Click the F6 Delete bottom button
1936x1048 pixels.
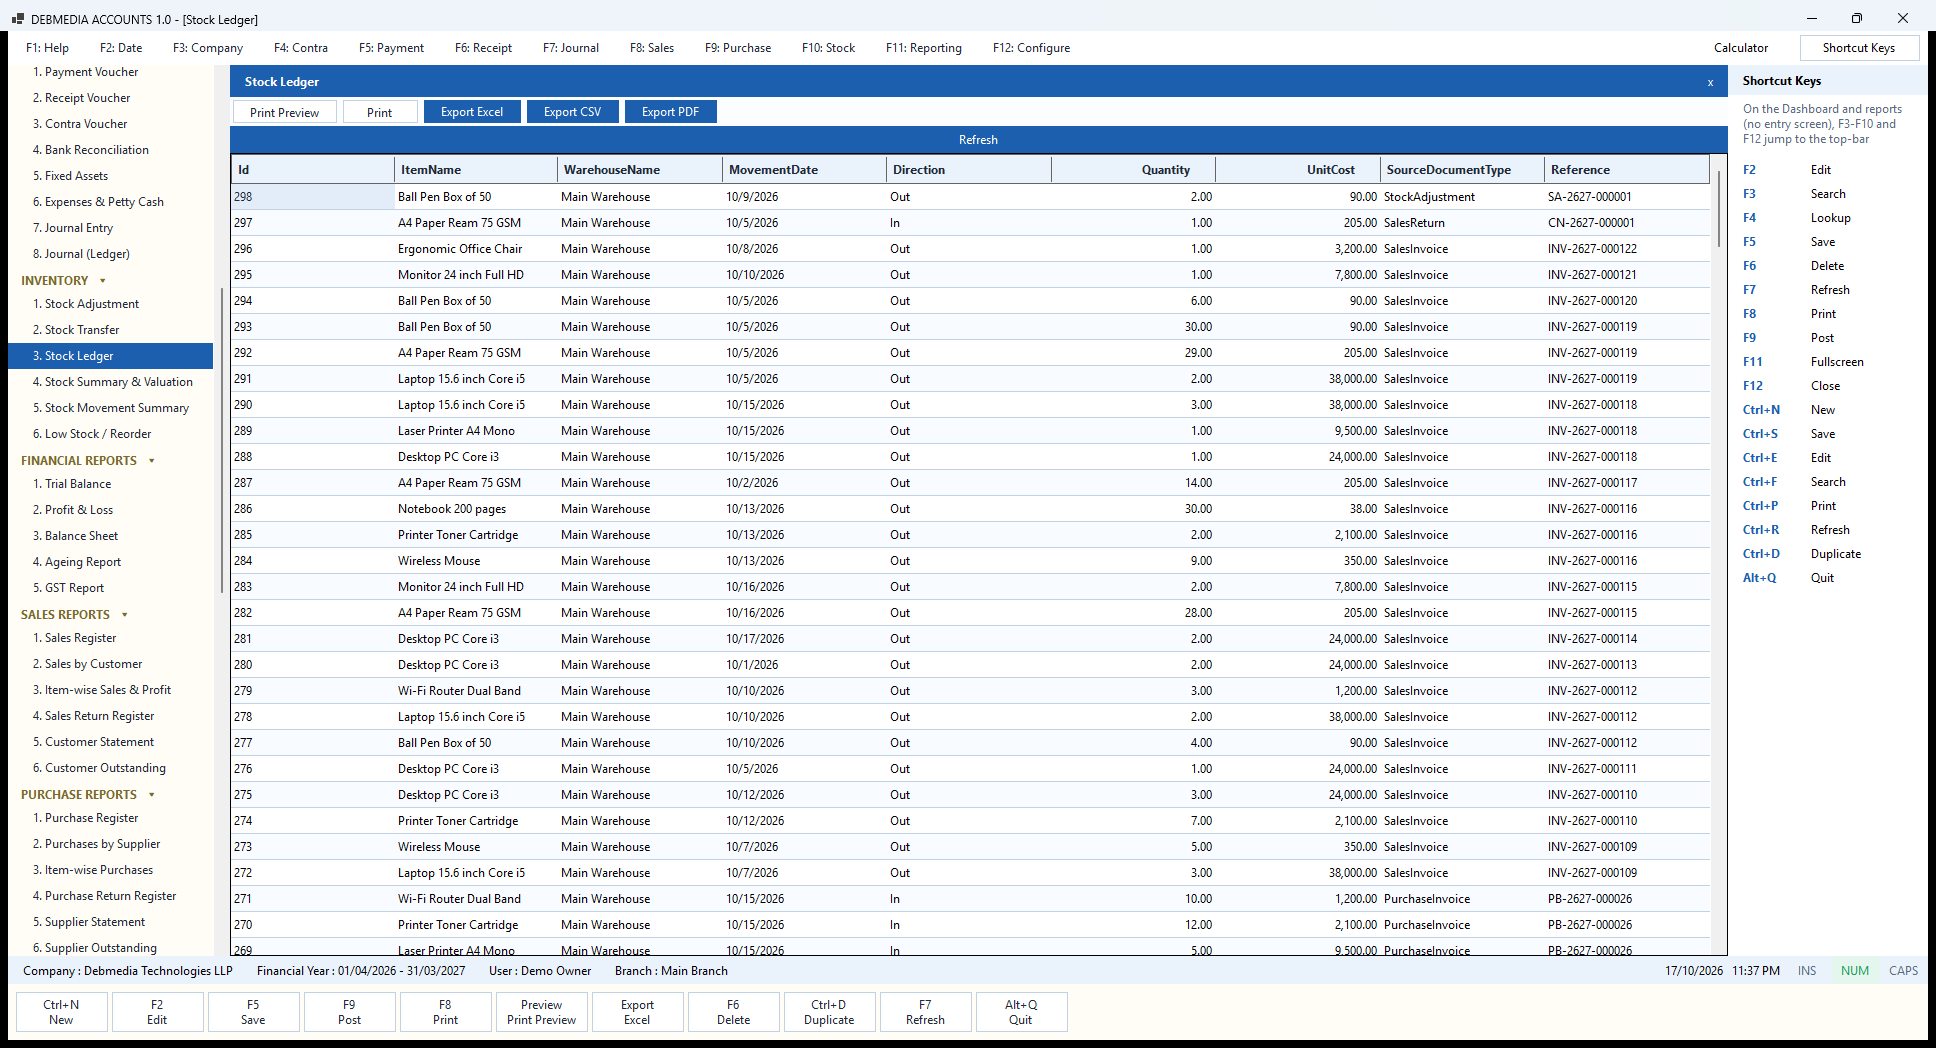[733, 1012]
